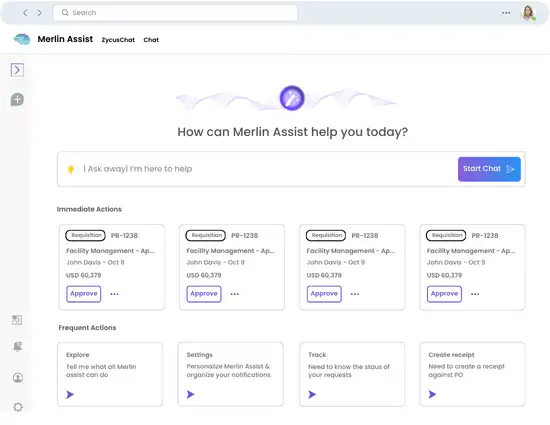This screenshot has width=550, height=425.
Task: Go back with the left arrow
Action: (25, 13)
